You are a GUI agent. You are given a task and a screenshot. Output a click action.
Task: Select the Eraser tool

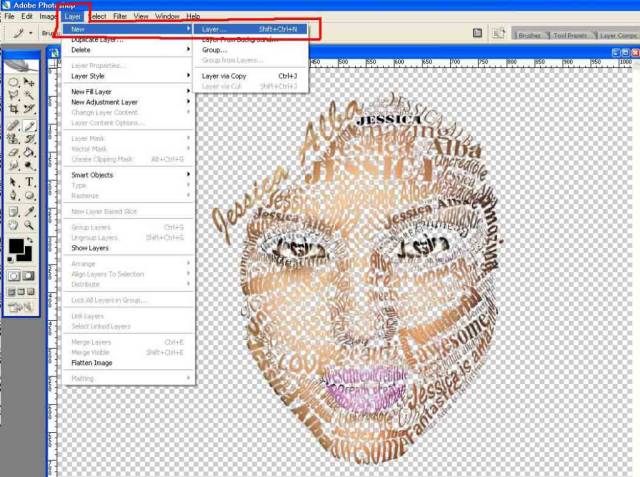coord(14,152)
